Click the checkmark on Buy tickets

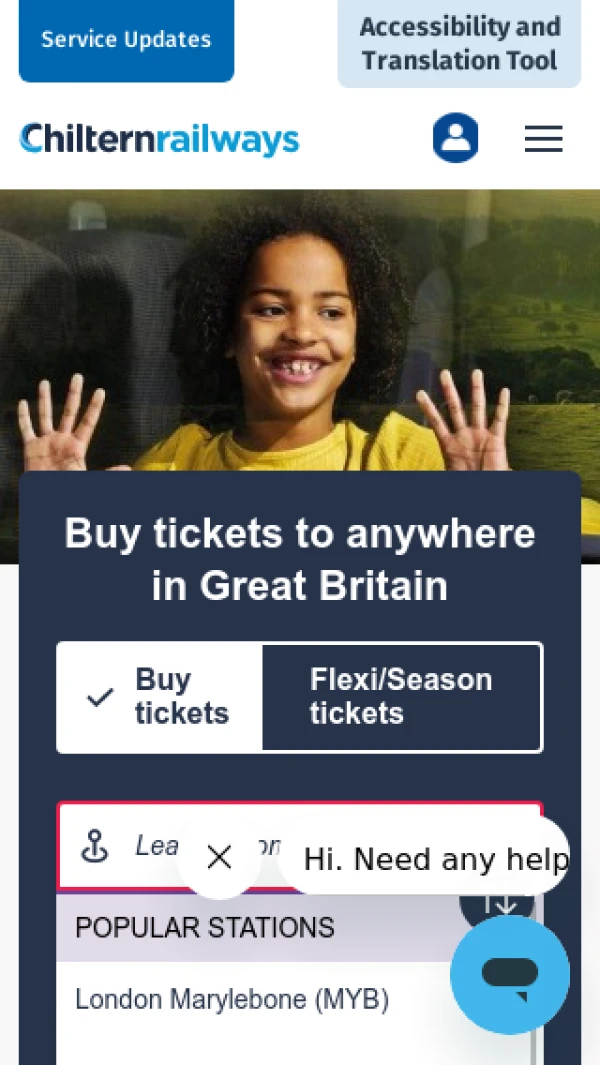(x=101, y=697)
